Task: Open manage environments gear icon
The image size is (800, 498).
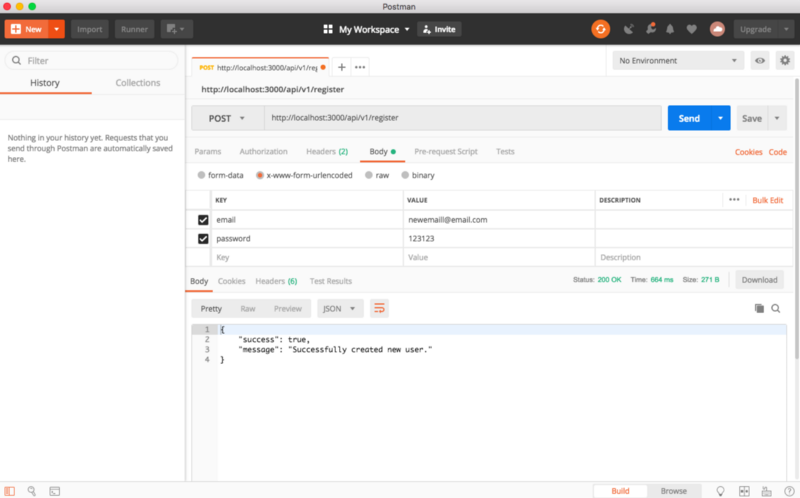Action: 785,61
